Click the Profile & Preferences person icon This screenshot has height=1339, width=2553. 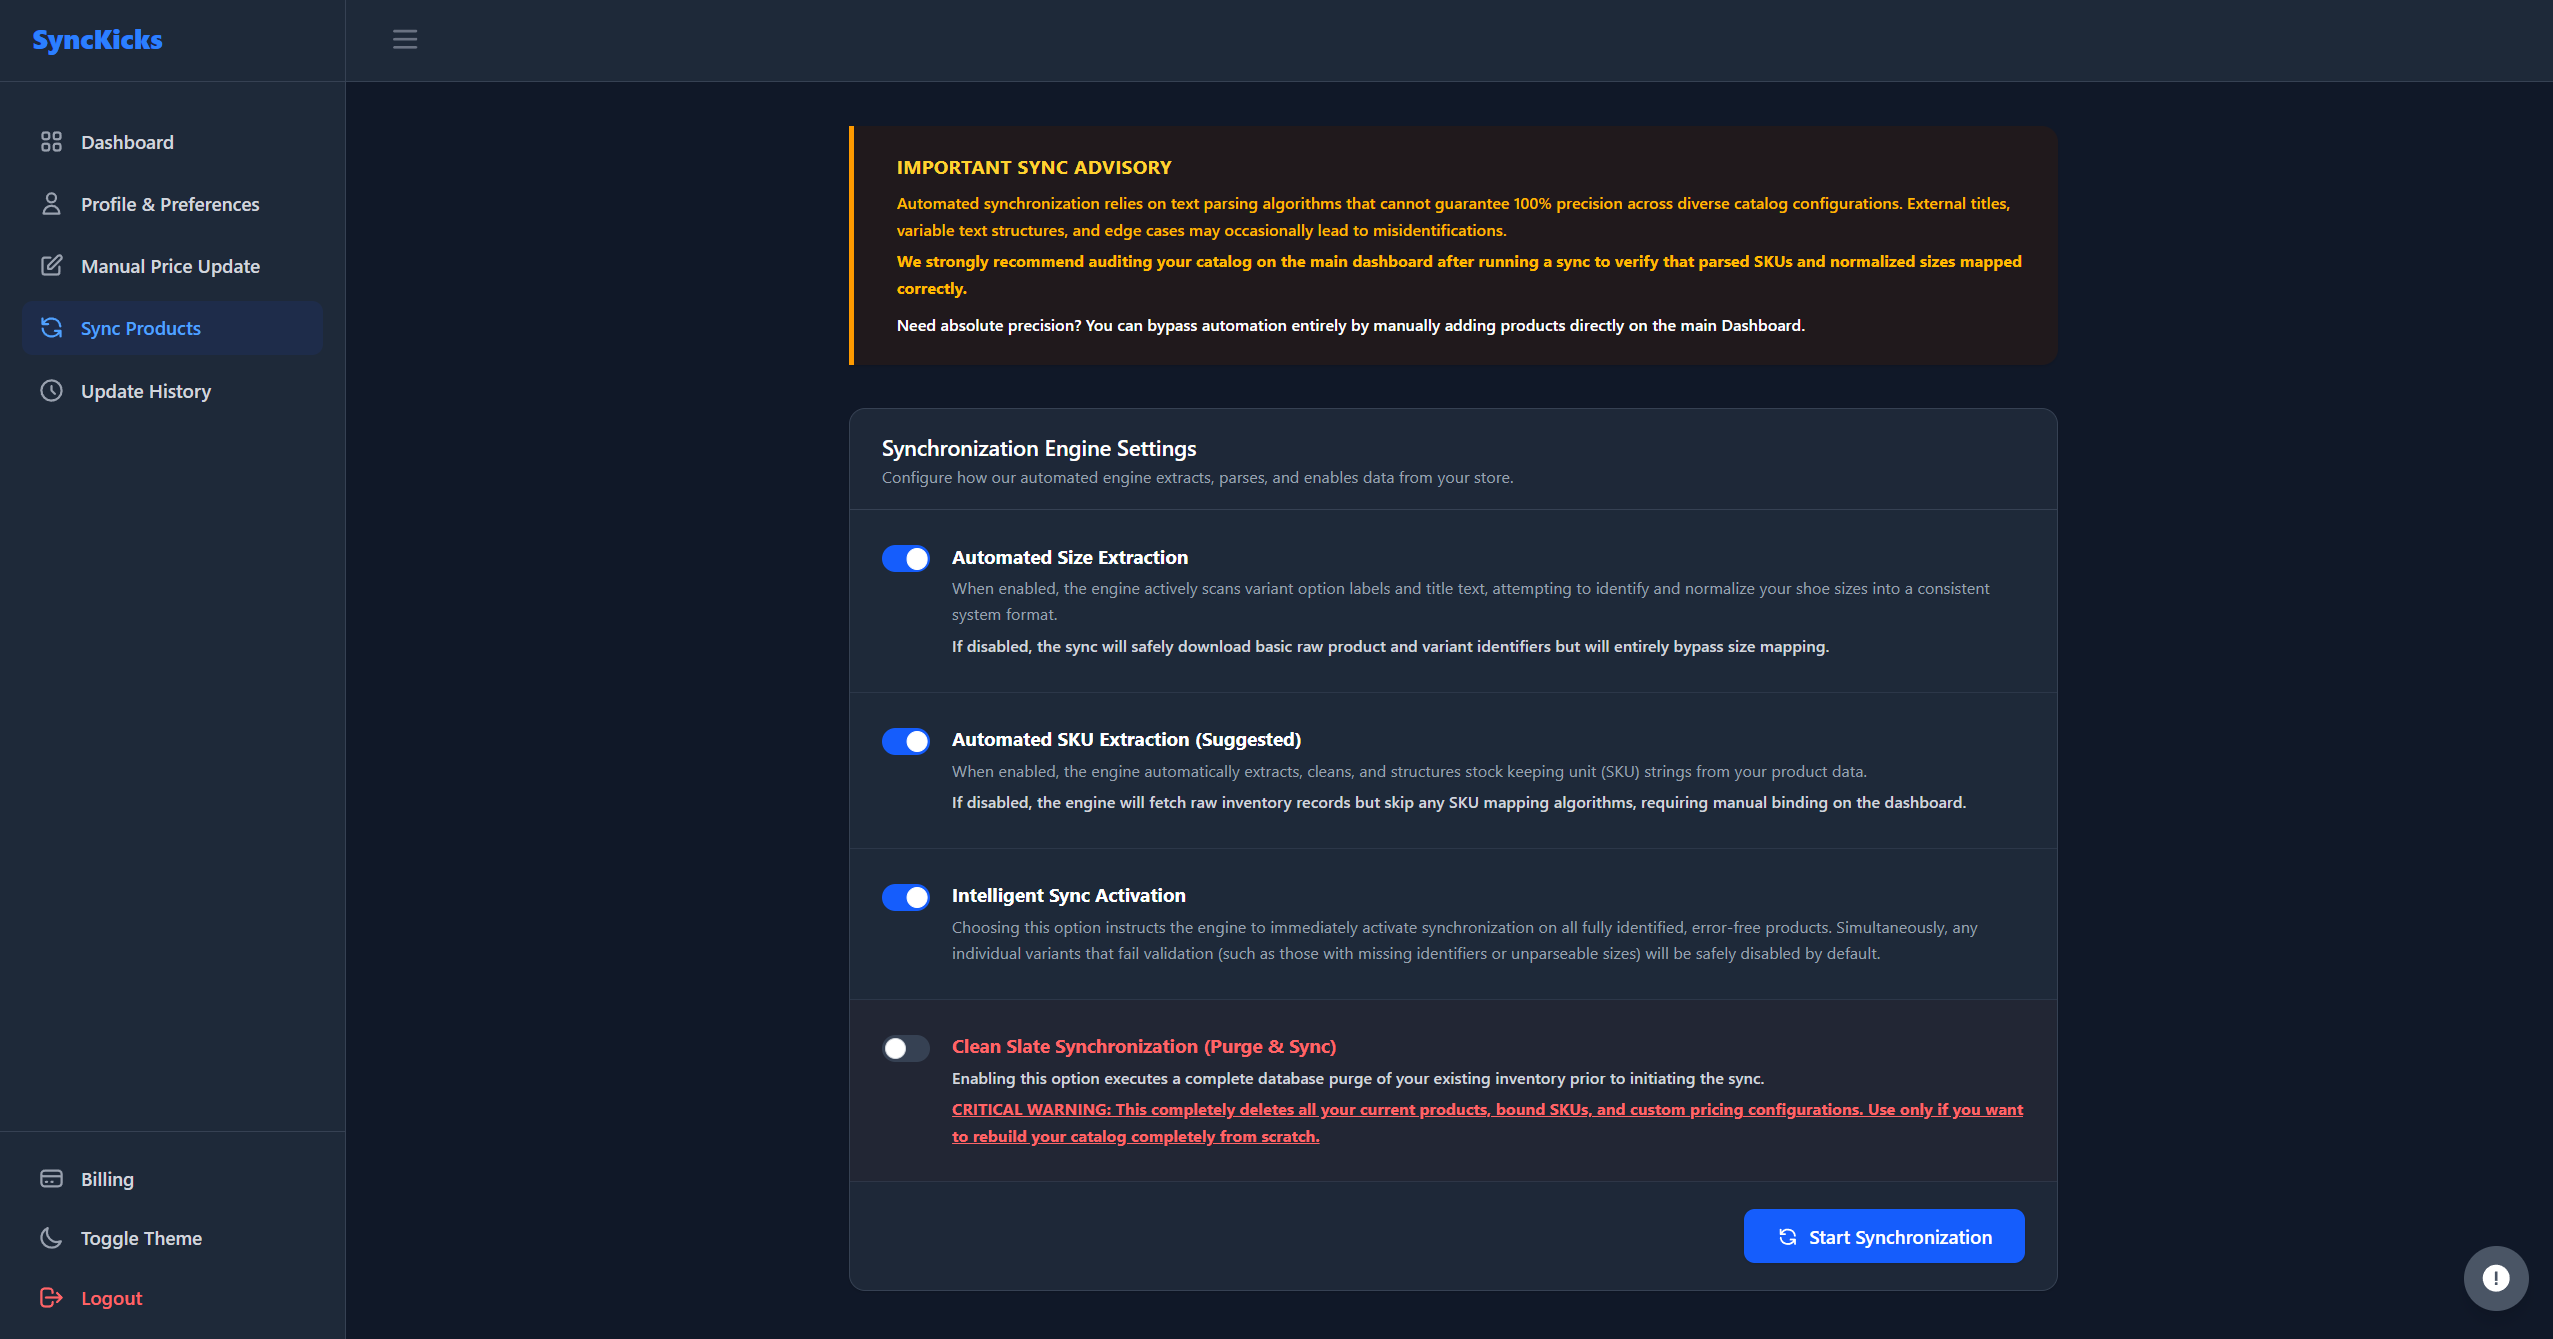click(51, 204)
